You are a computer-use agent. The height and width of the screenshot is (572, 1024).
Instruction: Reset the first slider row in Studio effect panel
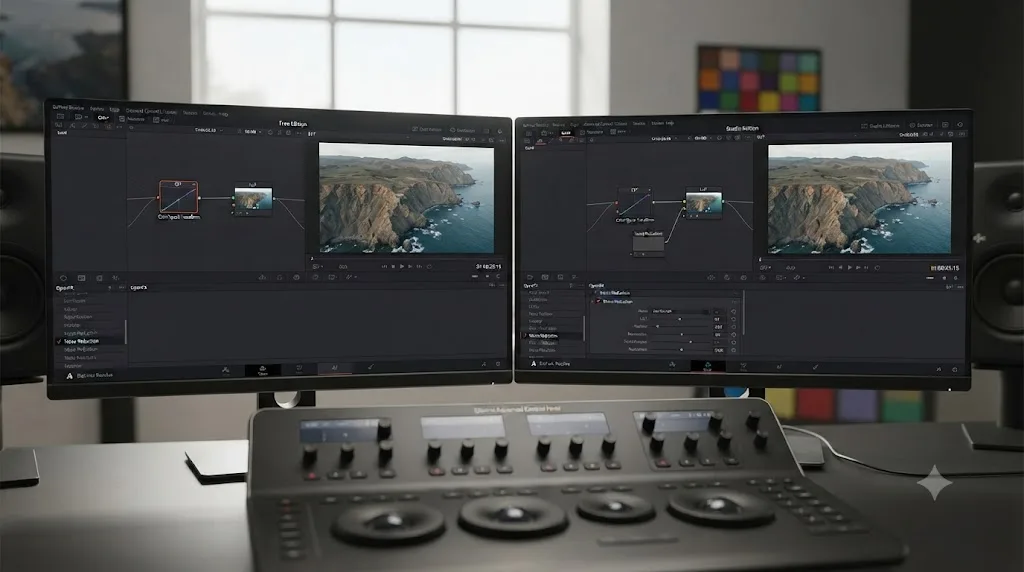pos(733,319)
